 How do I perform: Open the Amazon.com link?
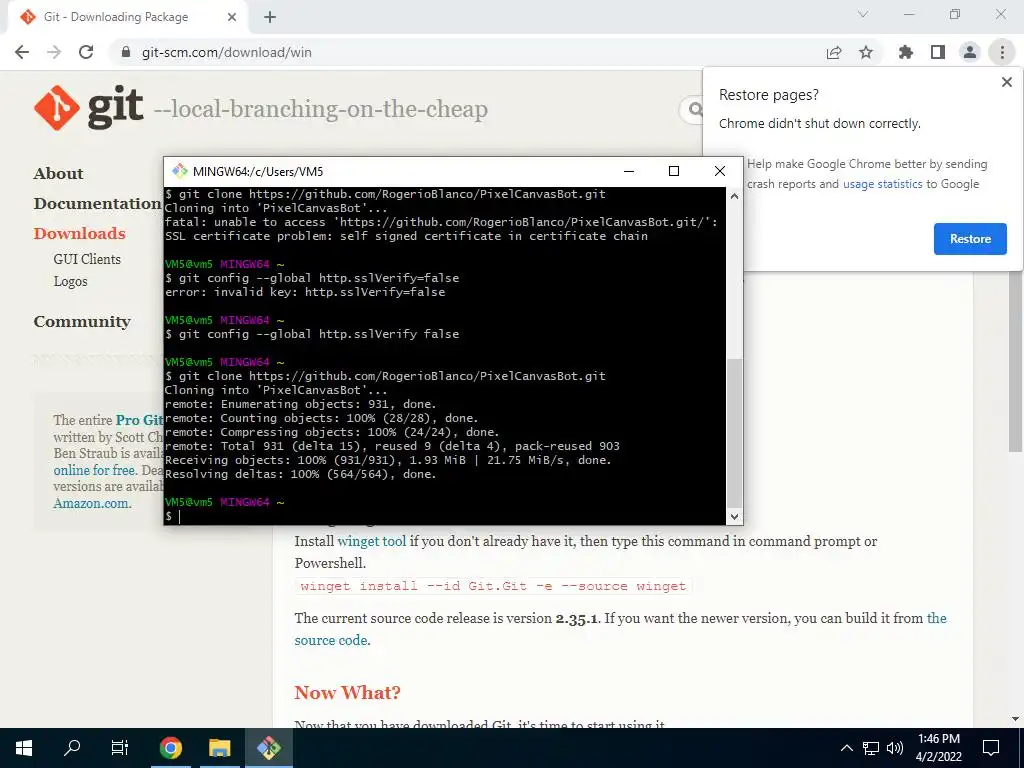pyautogui.click(x=91, y=504)
